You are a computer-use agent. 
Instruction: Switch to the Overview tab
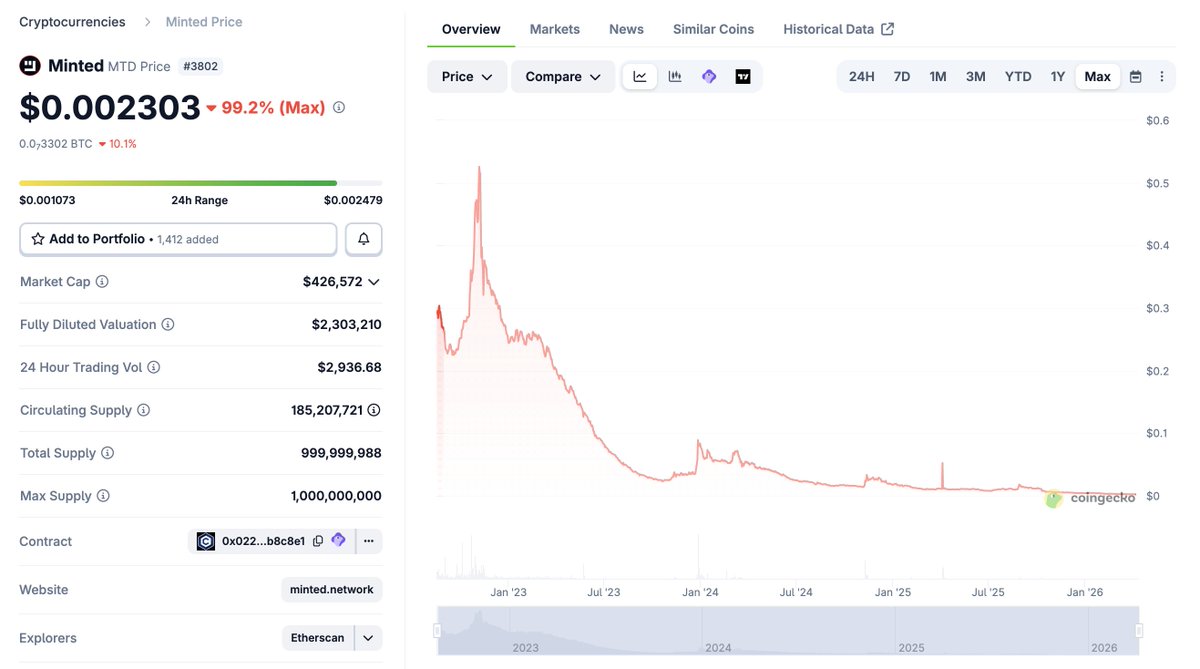point(471,29)
